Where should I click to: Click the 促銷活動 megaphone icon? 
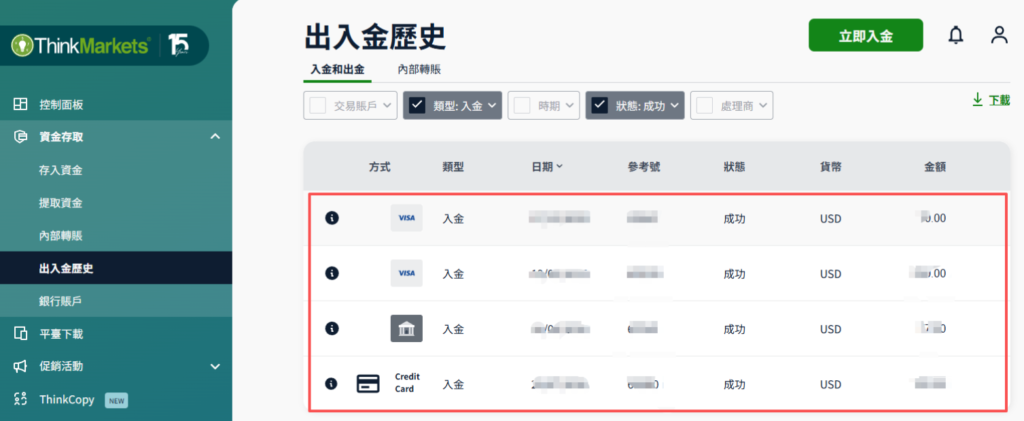[x=20, y=366]
